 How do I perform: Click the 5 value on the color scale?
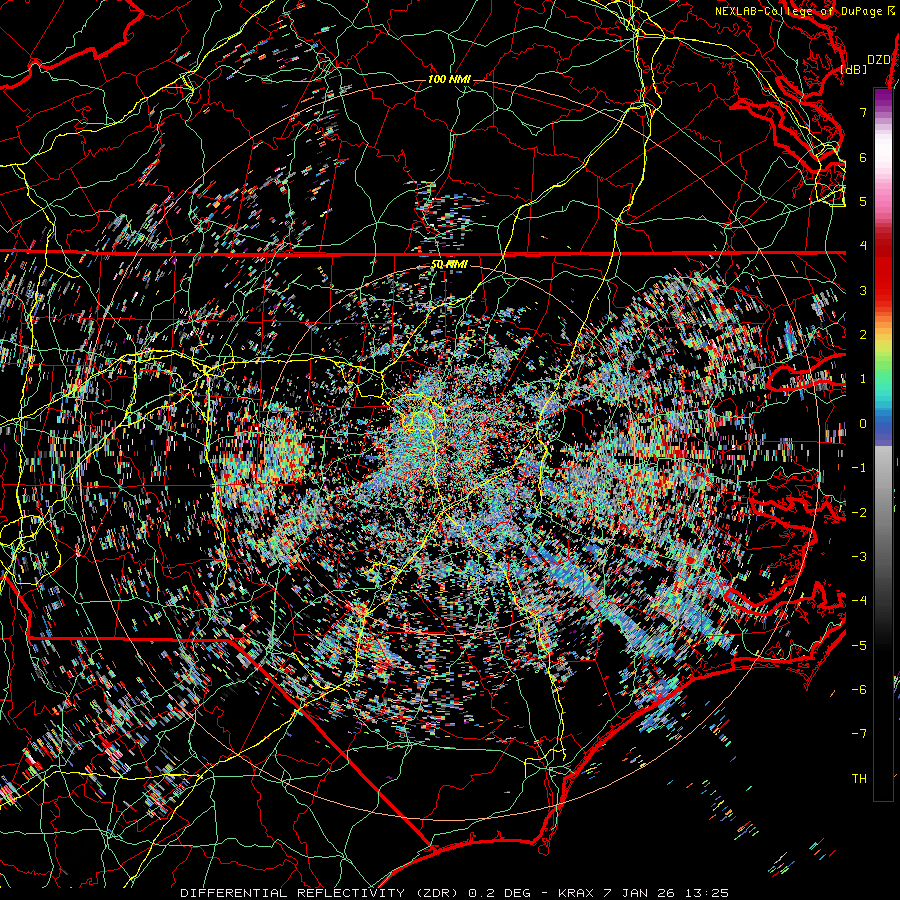863,201
